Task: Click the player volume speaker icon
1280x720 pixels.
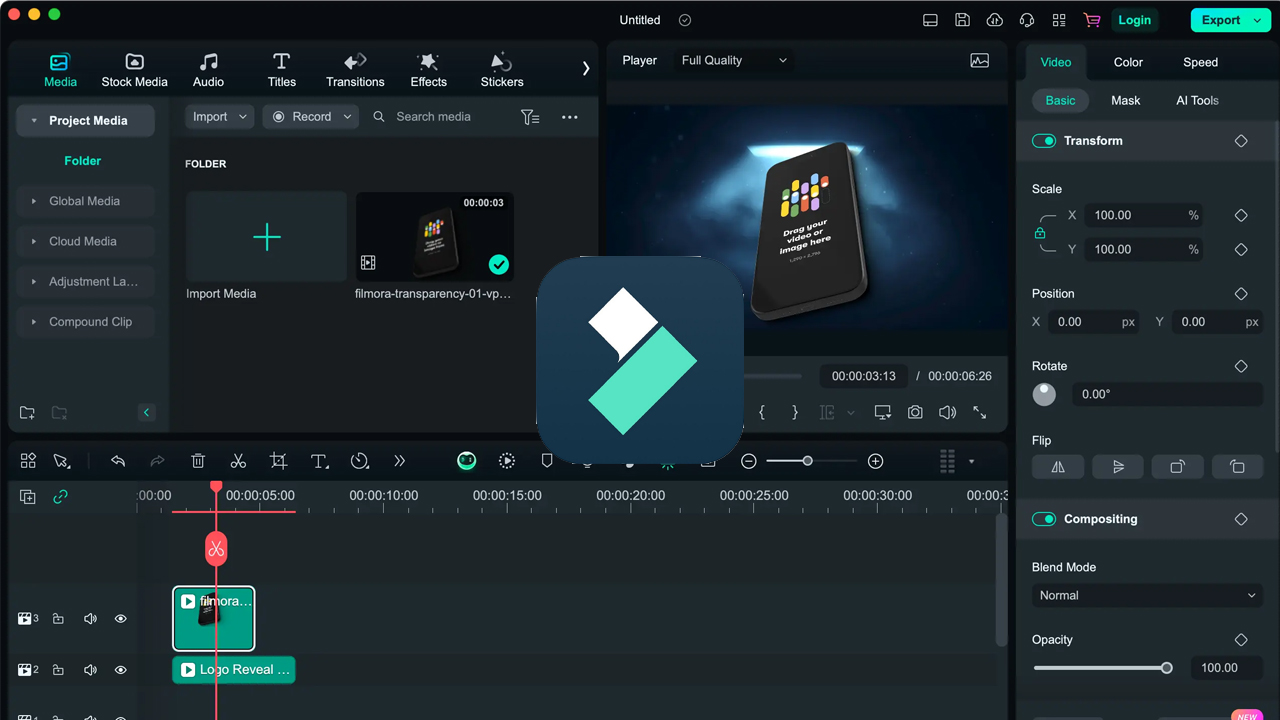Action: point(947,412)
